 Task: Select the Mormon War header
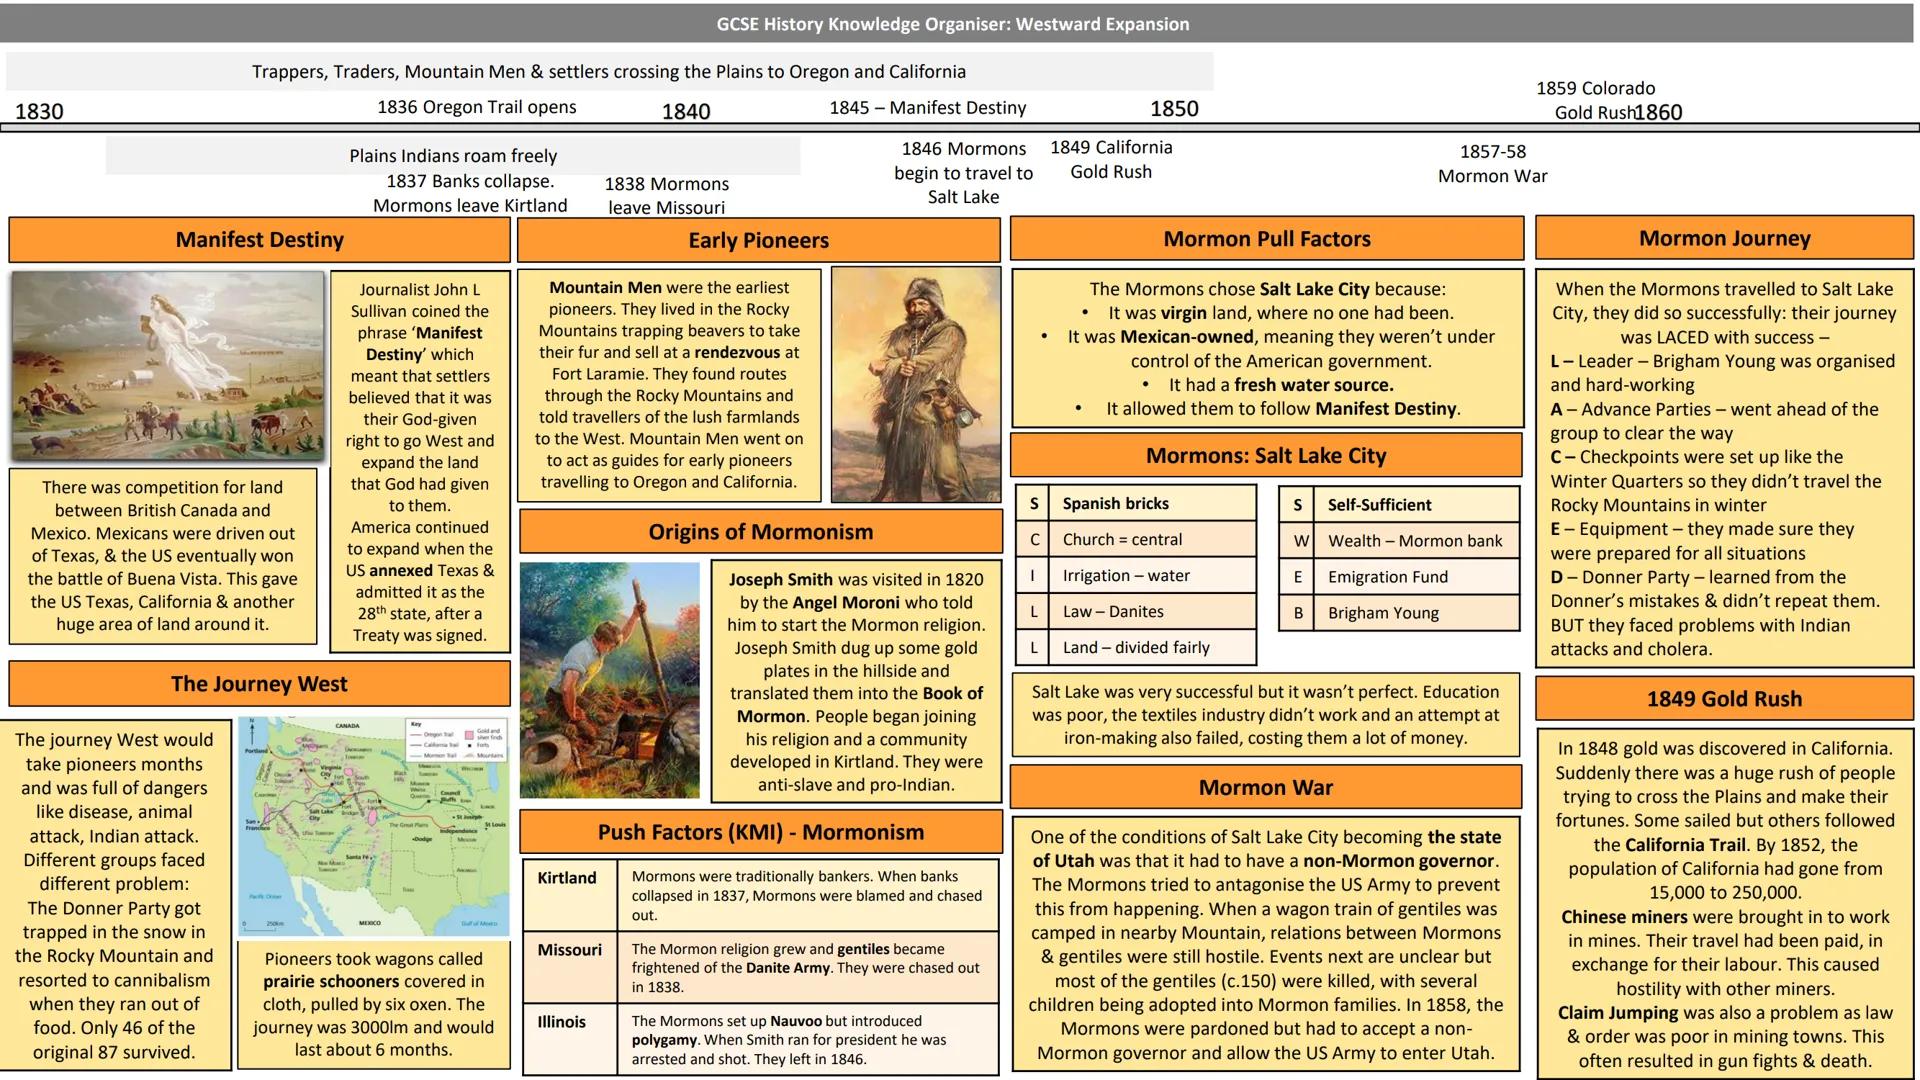(x=1265, y=787)
